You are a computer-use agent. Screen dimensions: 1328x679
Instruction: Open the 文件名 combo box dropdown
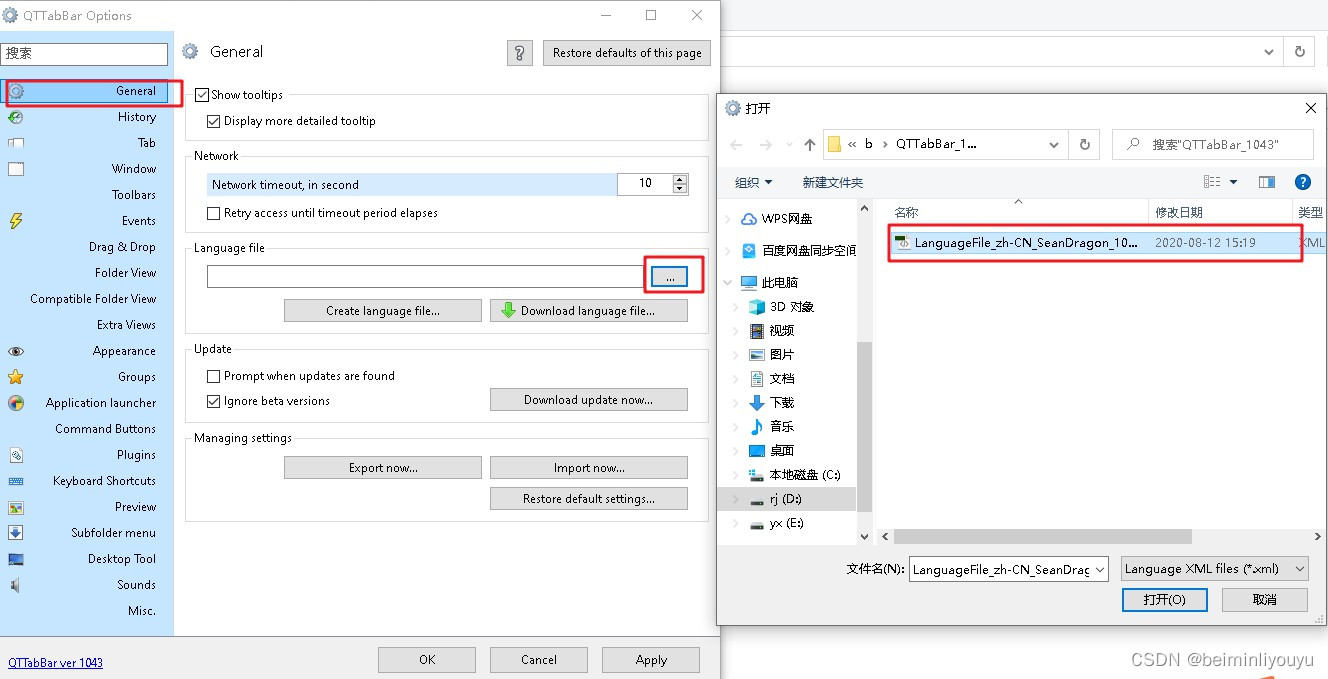pos(1100,569)
